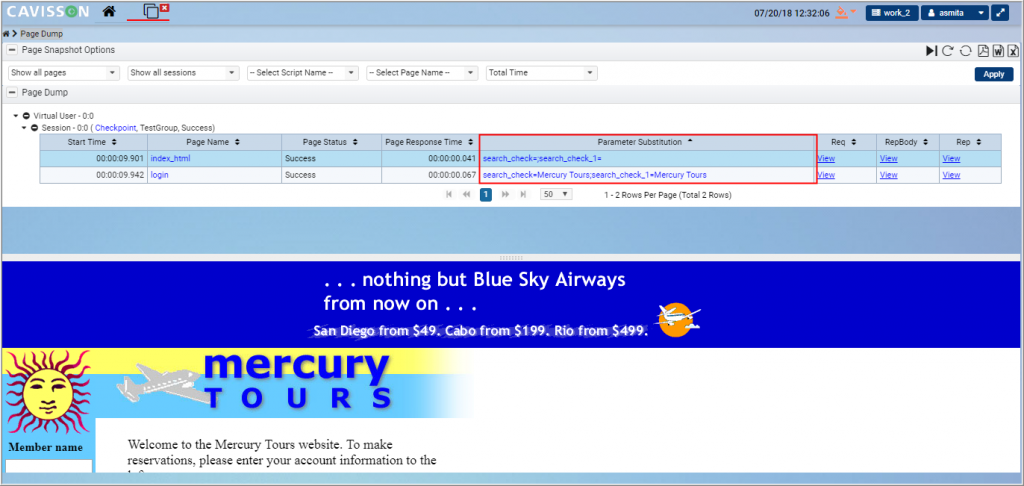The width and height of the screenshot is (1024, 486).
Task: Click the 00:00:00.067 response time cell
Action: point(430,175)
